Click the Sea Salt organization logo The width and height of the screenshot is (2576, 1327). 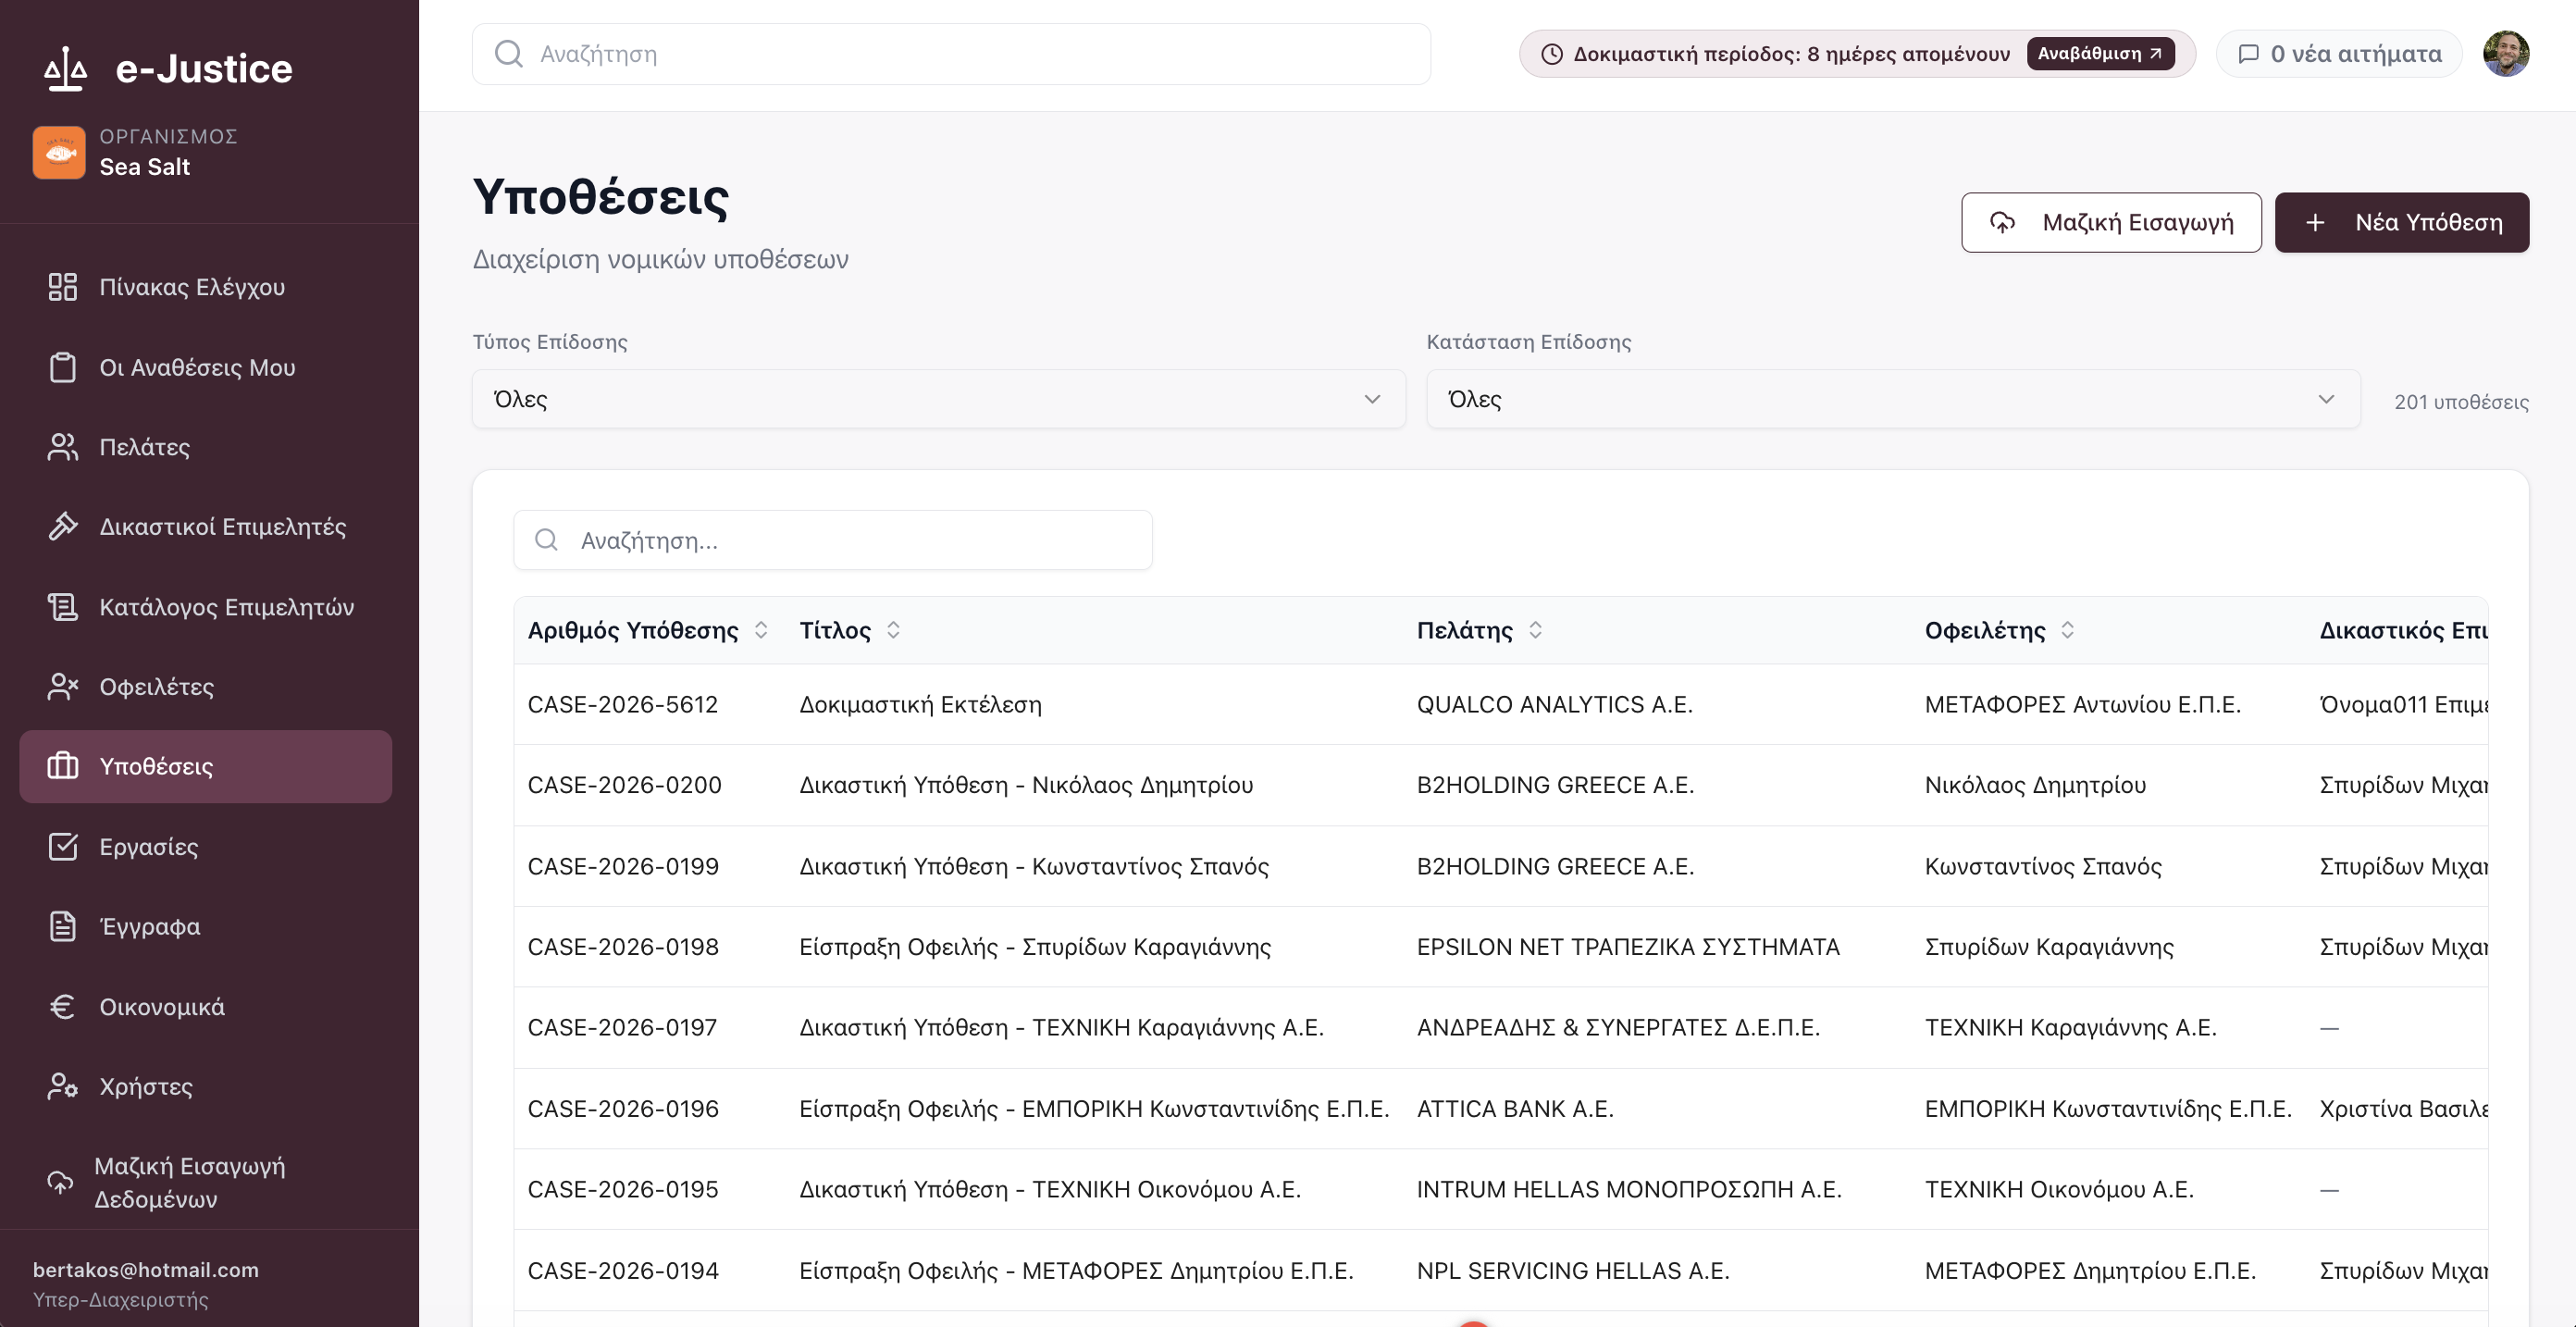[59, 152]
